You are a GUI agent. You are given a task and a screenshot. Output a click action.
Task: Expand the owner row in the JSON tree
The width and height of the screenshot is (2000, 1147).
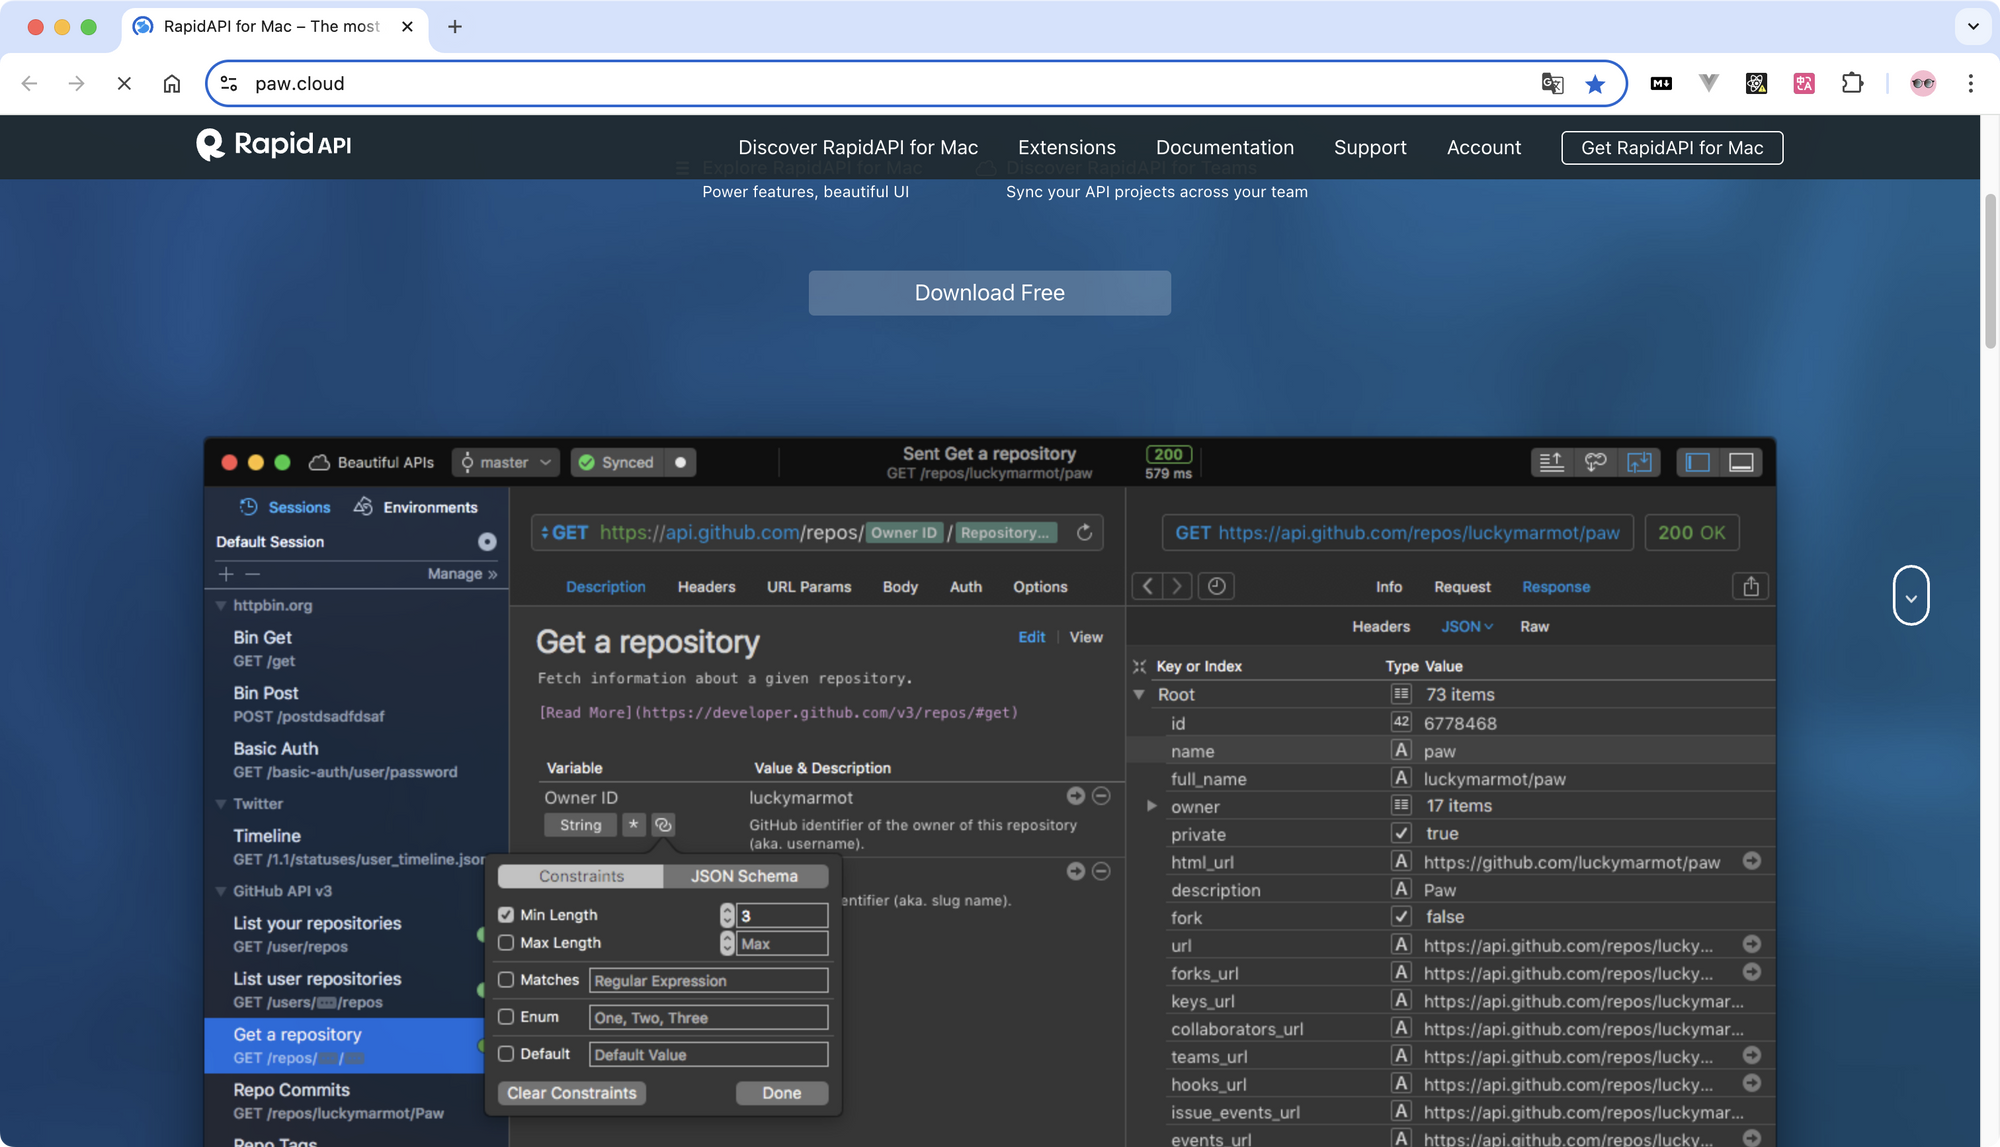(1150, 806)
